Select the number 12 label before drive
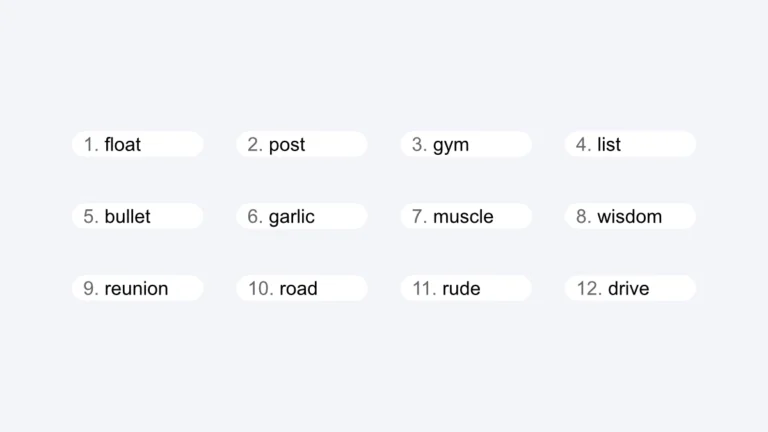 point(590,289)
